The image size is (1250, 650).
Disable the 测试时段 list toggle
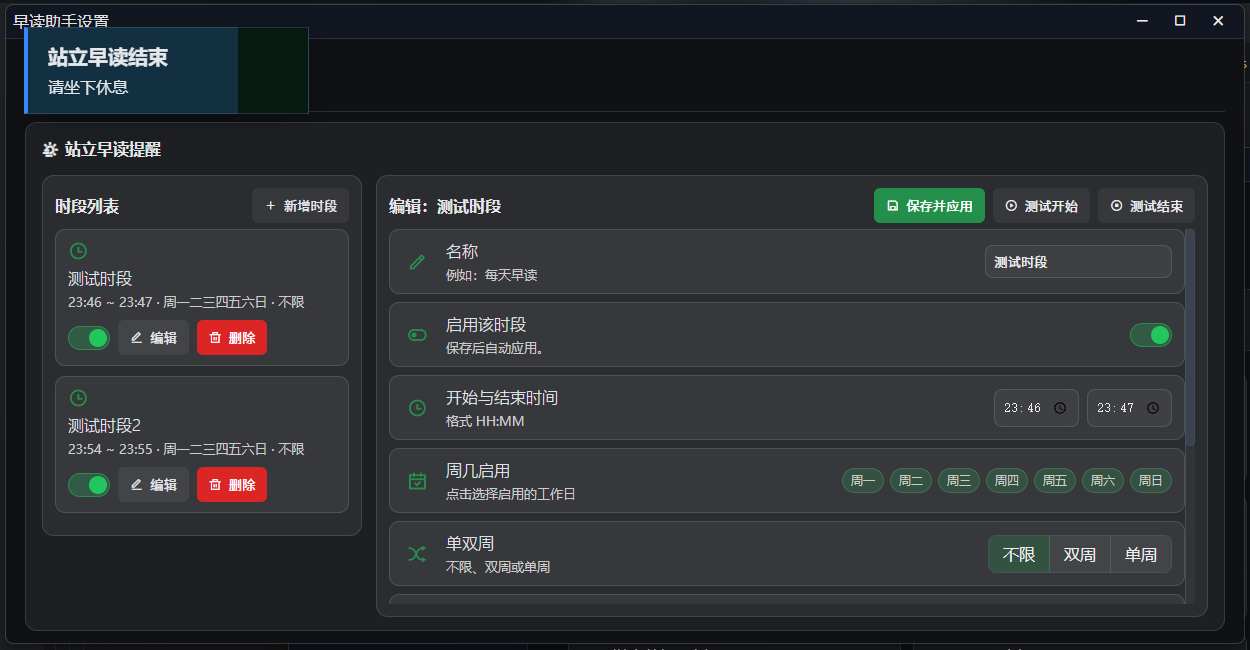[89, 338]
